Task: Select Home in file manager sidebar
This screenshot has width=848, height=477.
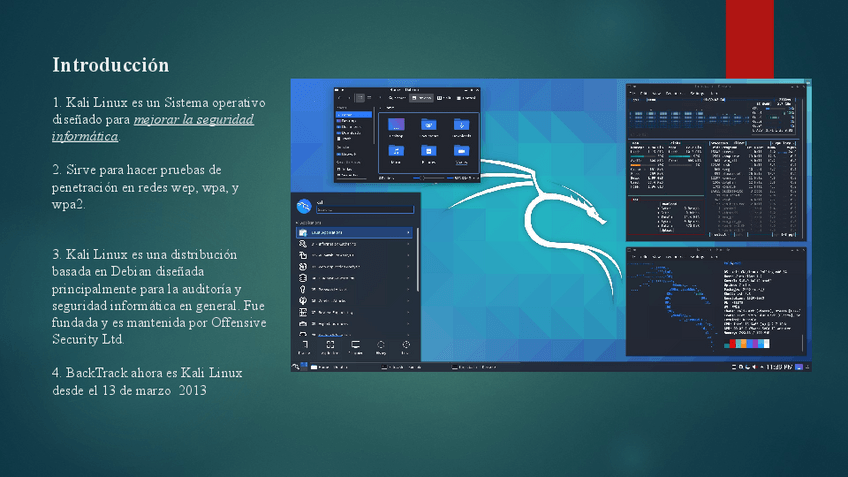Action: 354,115
